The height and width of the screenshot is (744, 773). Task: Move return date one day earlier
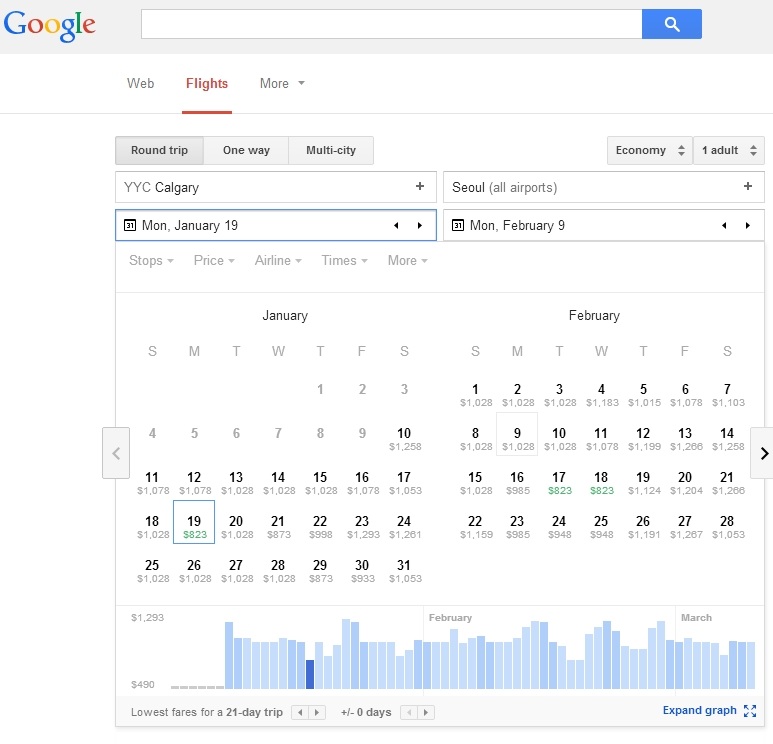pyautogui.click(x=723, y=226)
